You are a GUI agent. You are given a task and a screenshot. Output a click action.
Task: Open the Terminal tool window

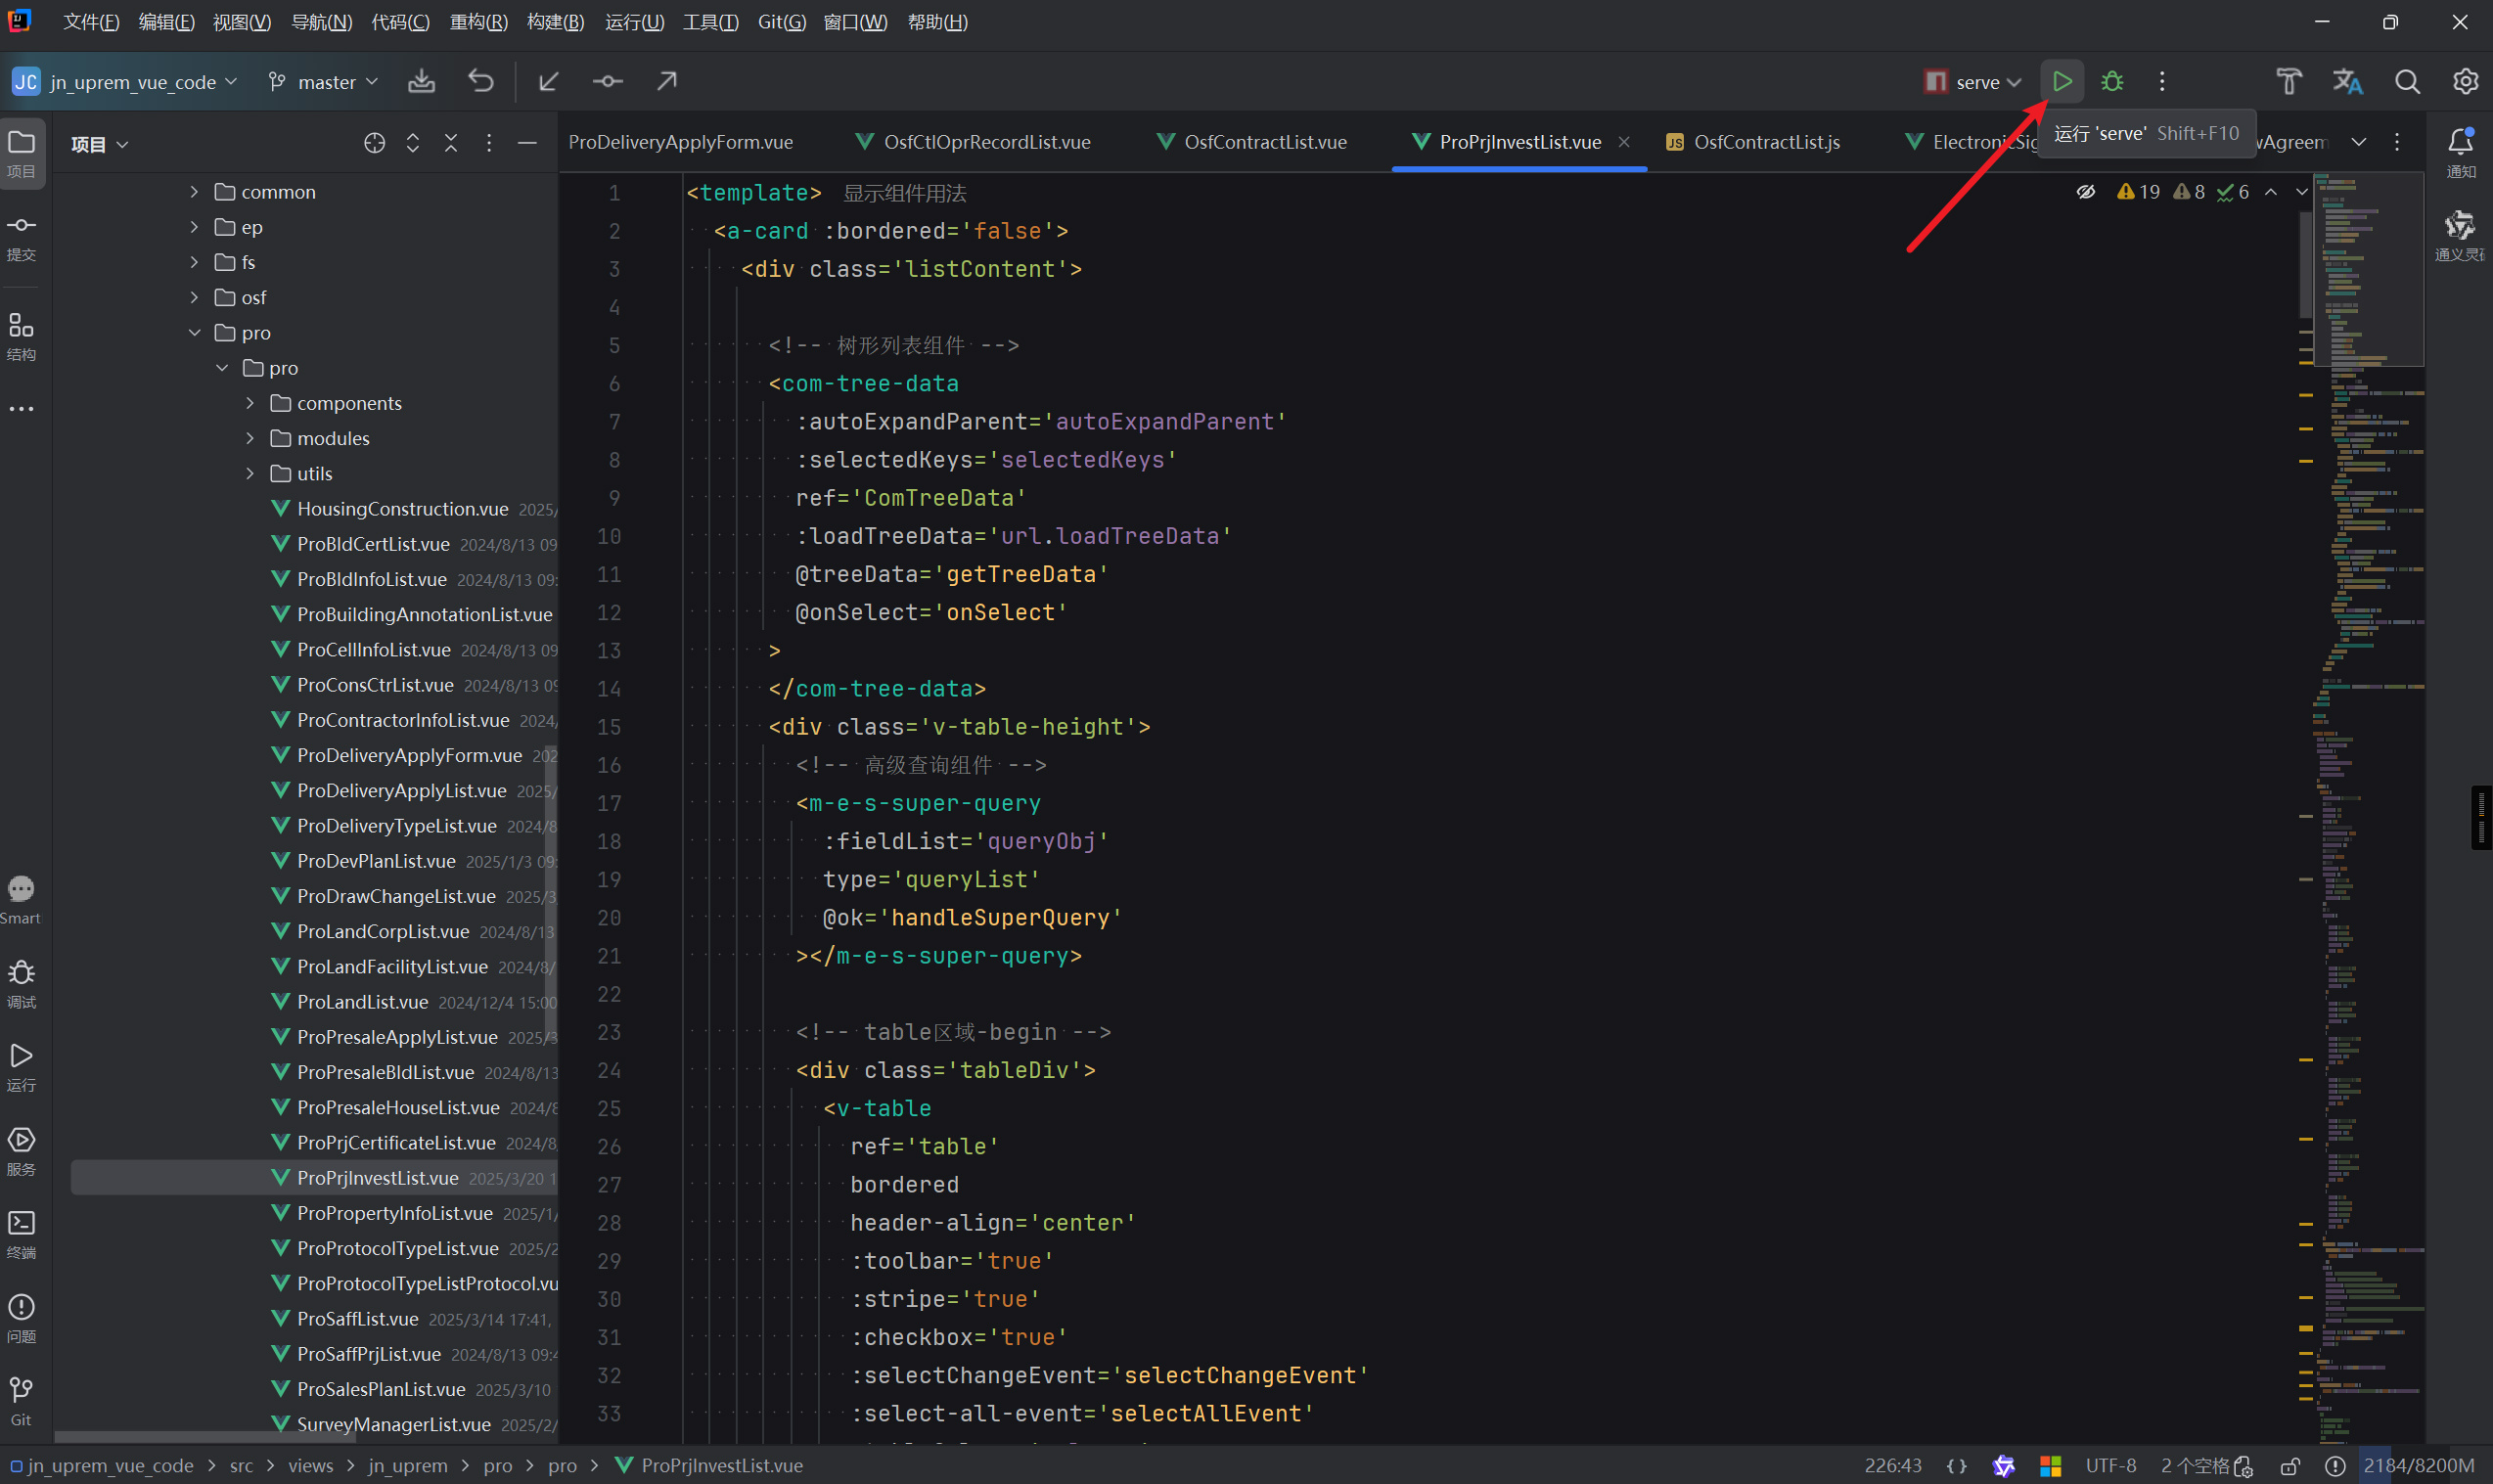21,1231
